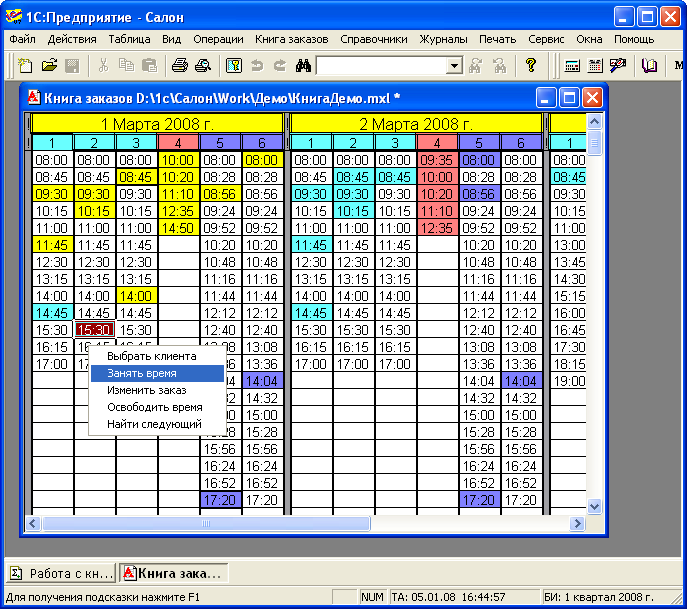Open the Журналы menu
Image resolution: width=687 pixels, height=609 pixels.
point(443,39)
